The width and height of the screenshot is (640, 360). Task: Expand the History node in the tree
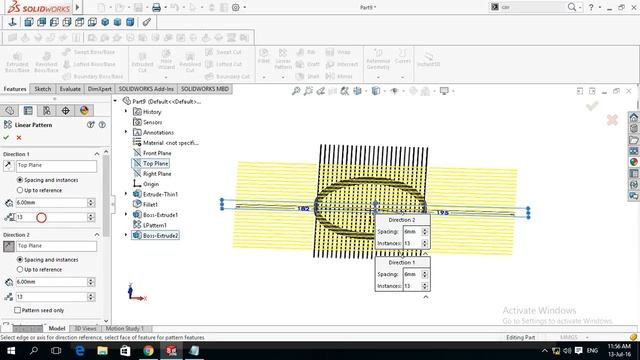click(126, 111)
